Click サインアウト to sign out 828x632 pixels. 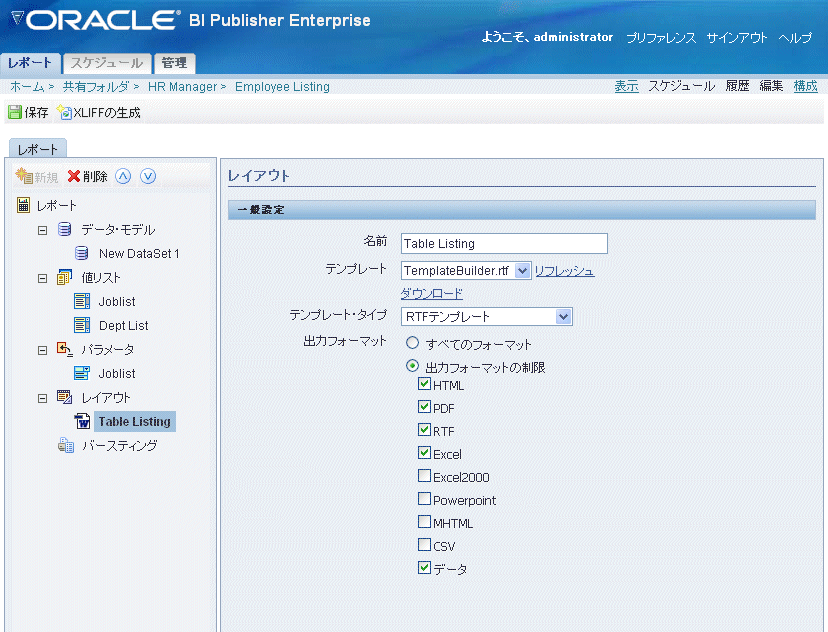tap(737, 37)
